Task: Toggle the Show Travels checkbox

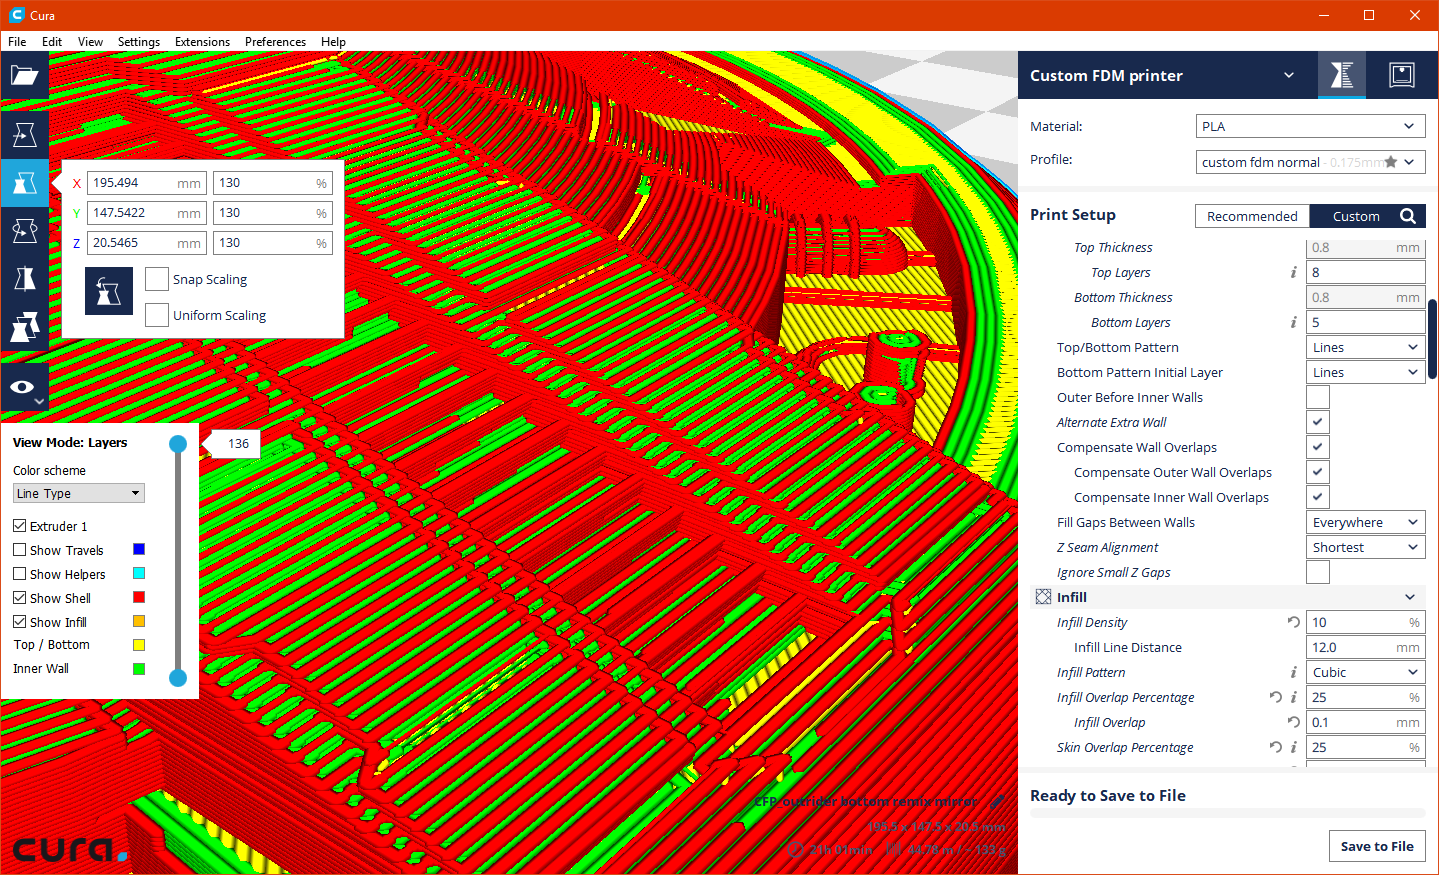Action: click(20, 550)
